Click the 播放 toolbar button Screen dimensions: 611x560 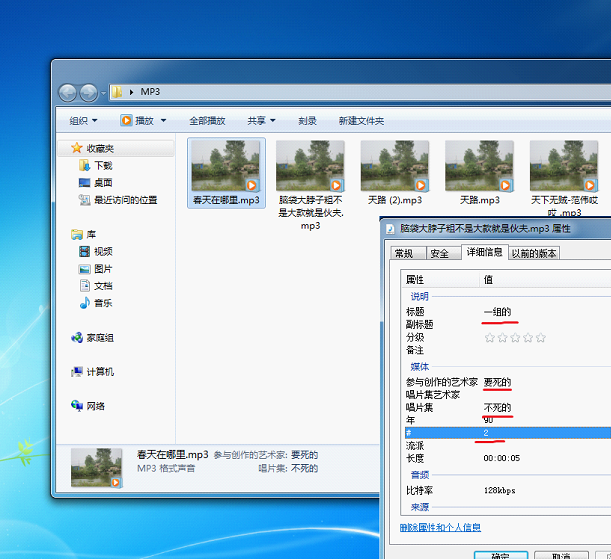coord(137,120)
